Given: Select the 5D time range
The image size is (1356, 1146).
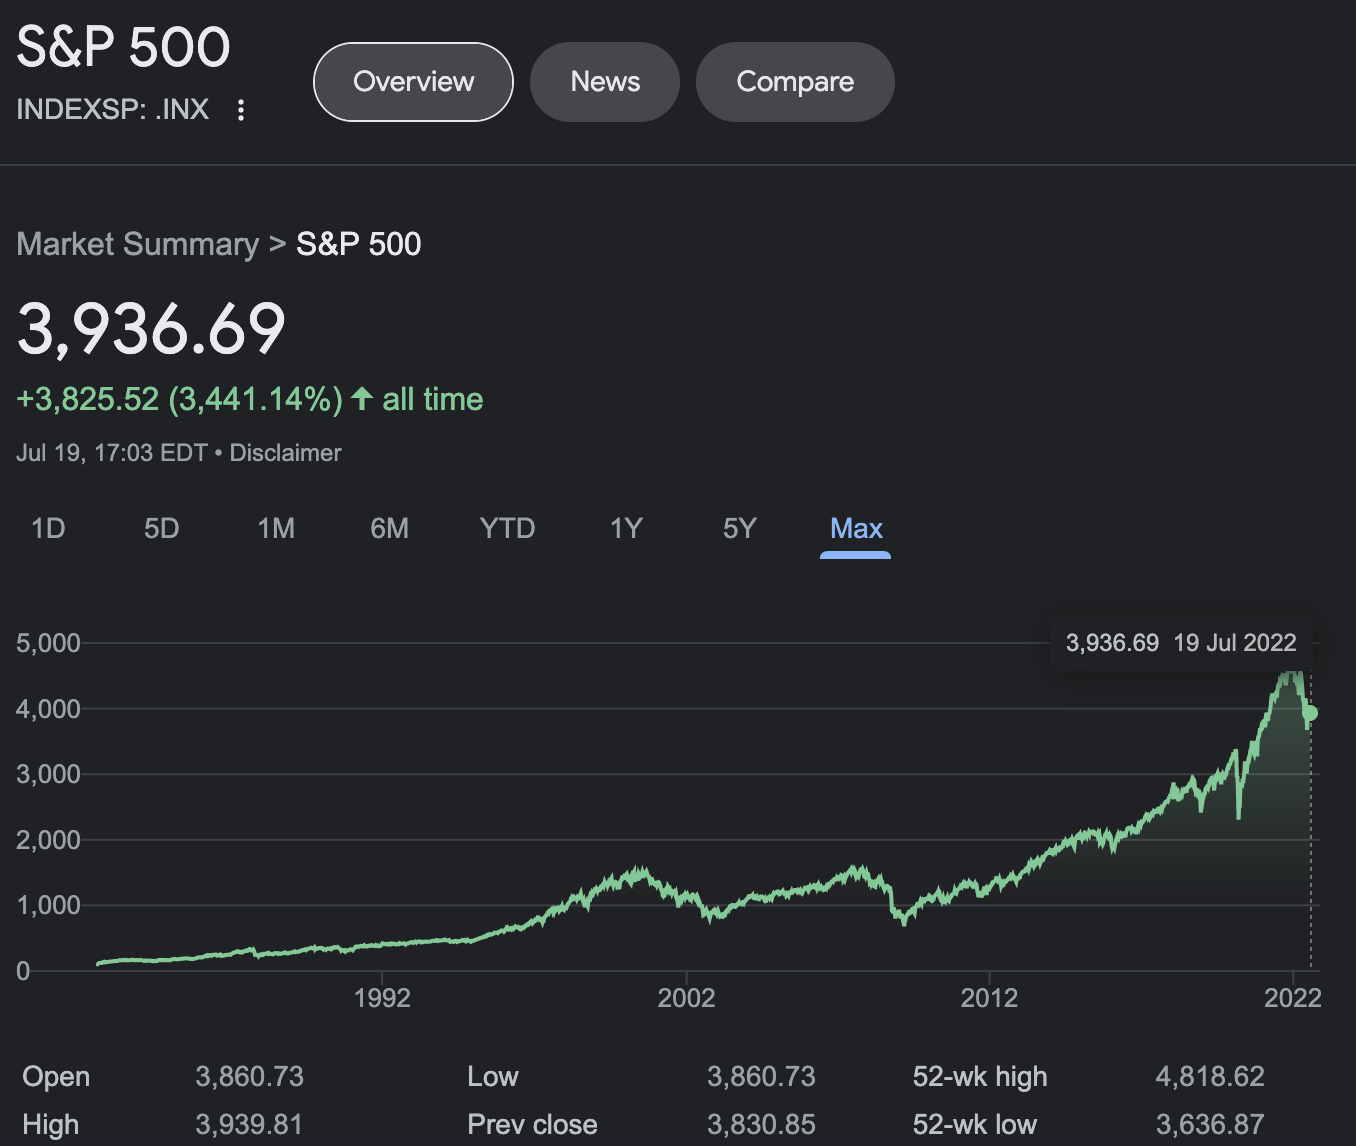Looking at the screenshot, I should coord(162,528).
